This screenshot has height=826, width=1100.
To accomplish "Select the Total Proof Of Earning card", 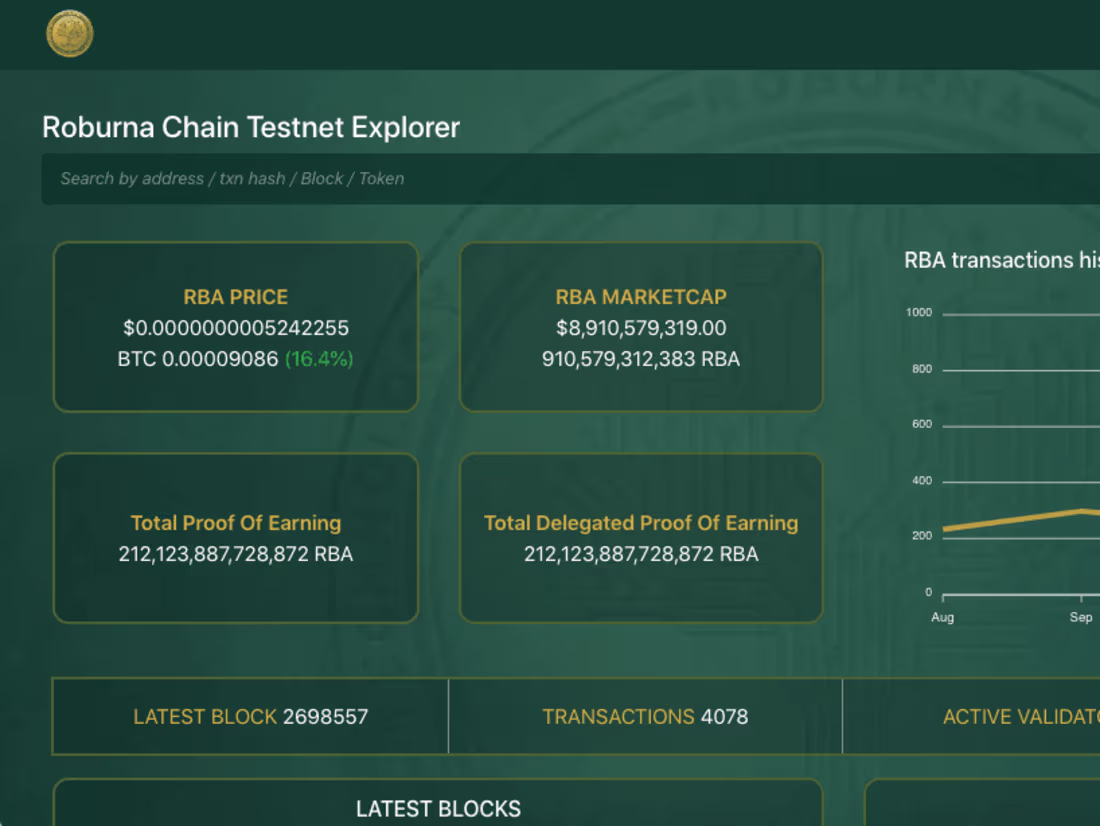I will coord(235,538).
